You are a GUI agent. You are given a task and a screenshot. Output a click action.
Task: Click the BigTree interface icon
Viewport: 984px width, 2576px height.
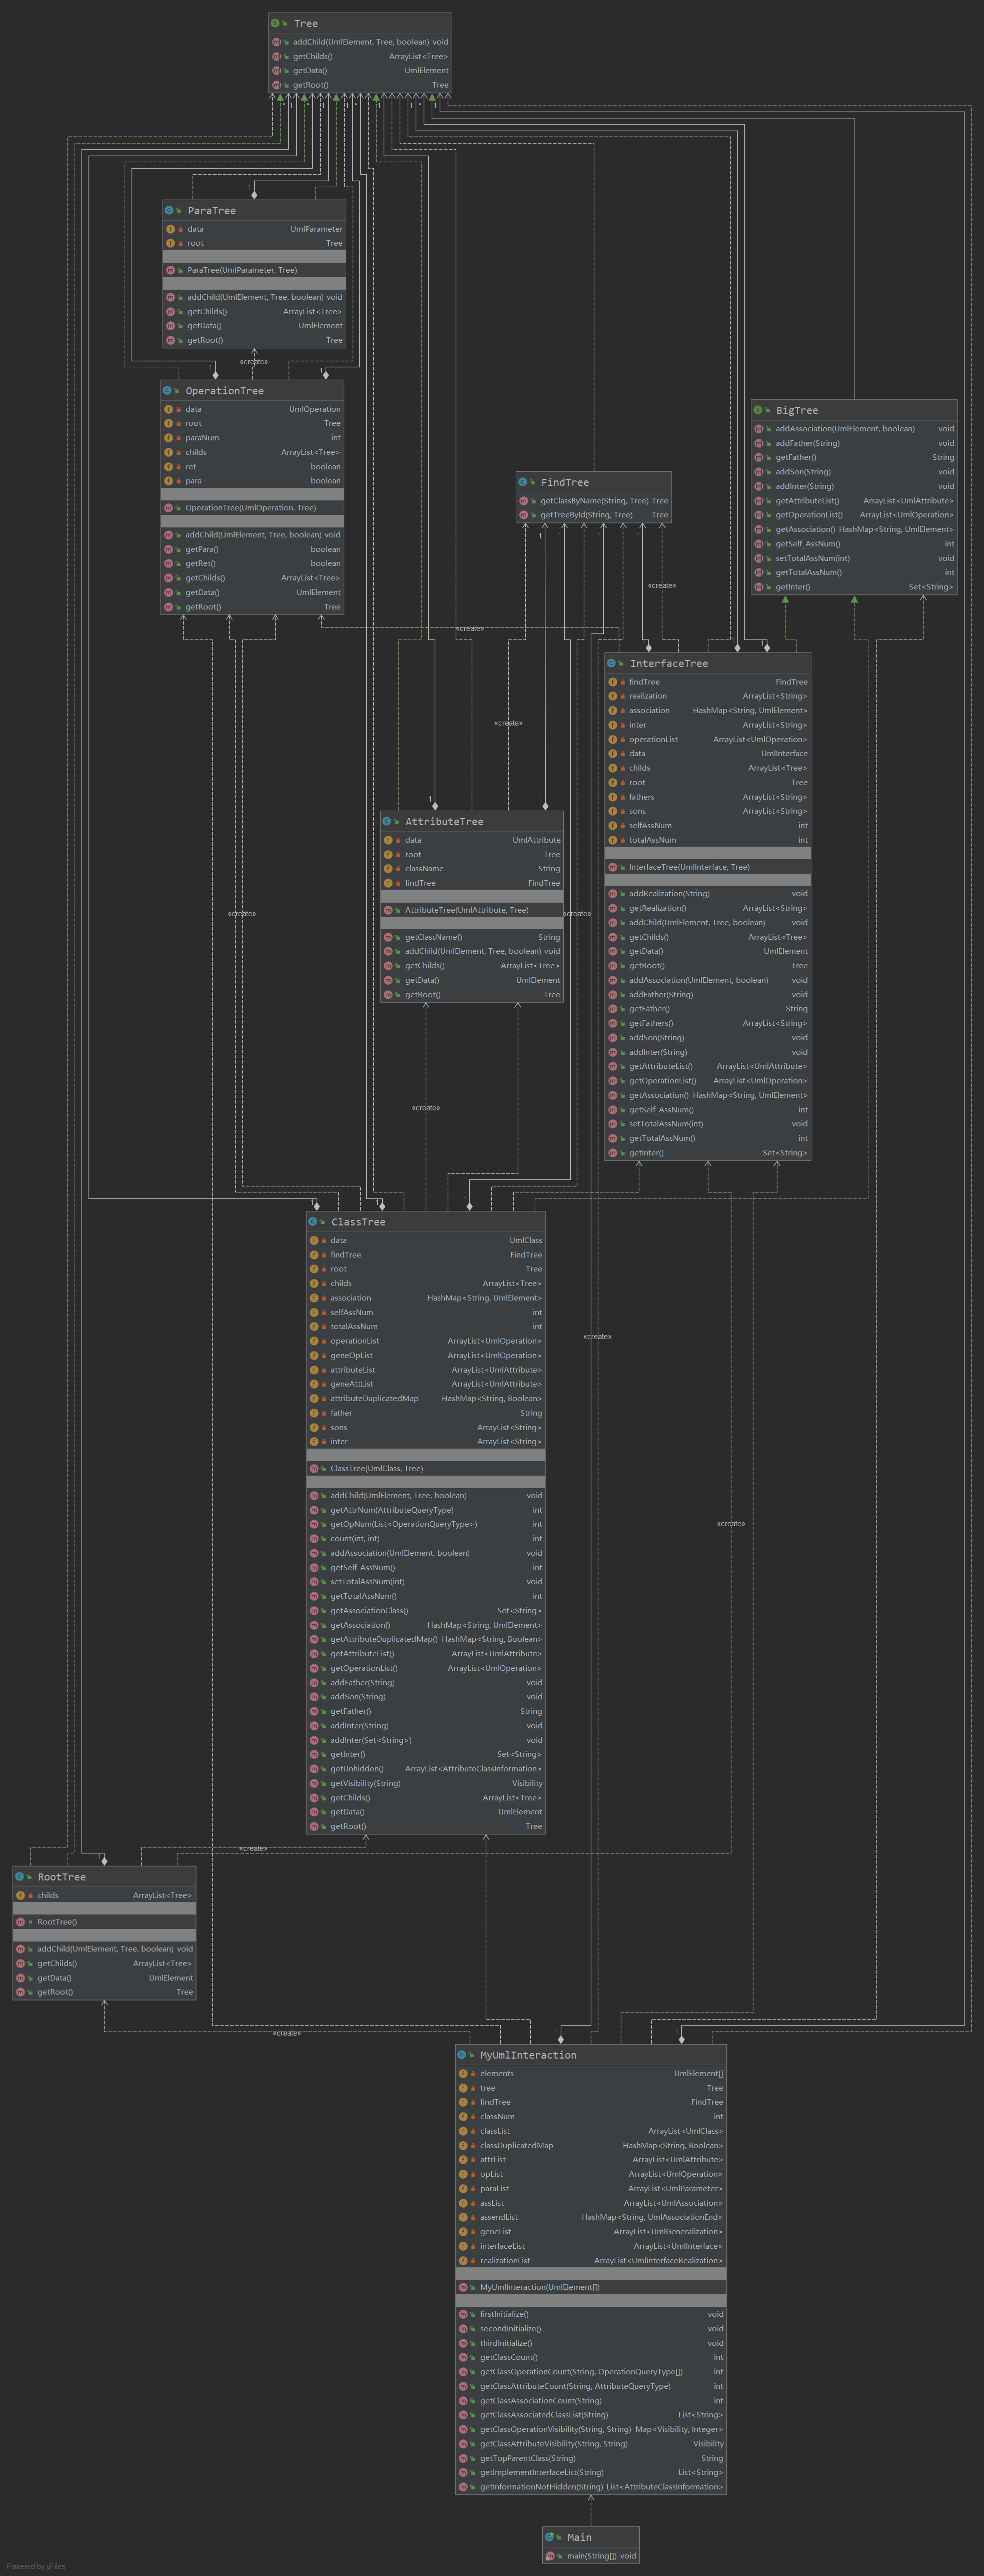click(758, 410)
